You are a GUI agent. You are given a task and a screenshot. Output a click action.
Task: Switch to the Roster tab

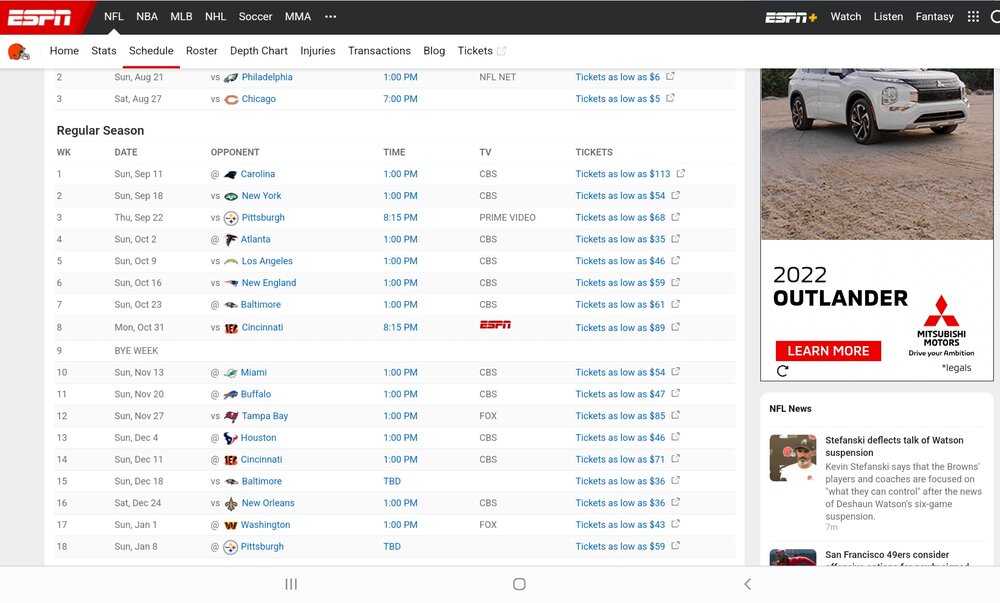(x=202, y=51)
